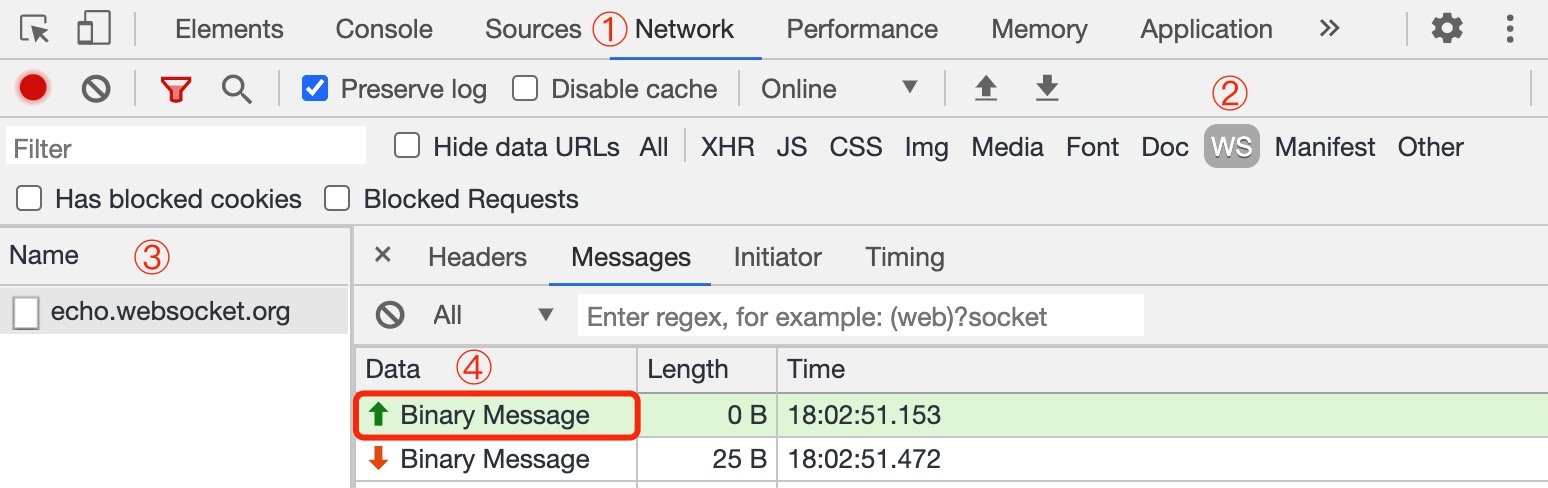
Task: Uncheck the Preserve log checkbox
Action: [315, 89]
